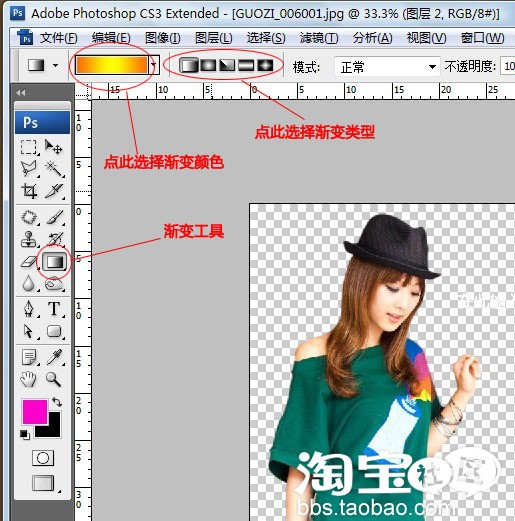
Task: Choose Angle Gradient type
Action: pyautogui.click(x=227, y=65)
